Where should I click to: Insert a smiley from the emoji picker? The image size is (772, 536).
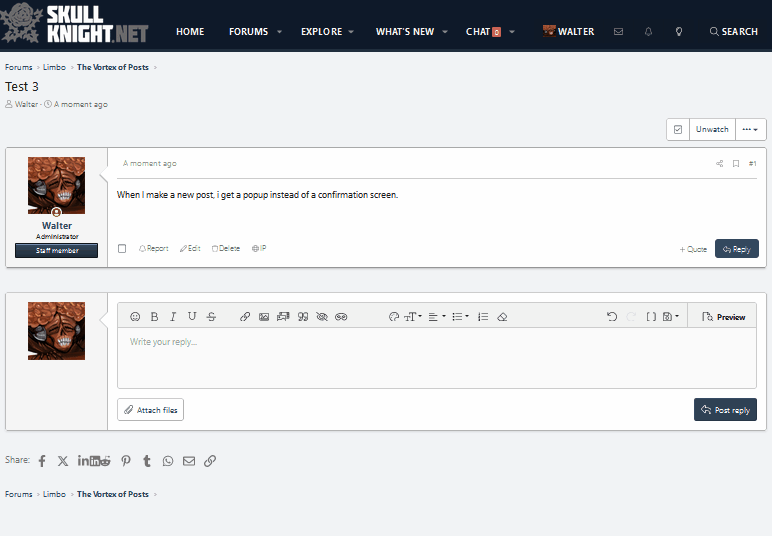coord(136,317)
